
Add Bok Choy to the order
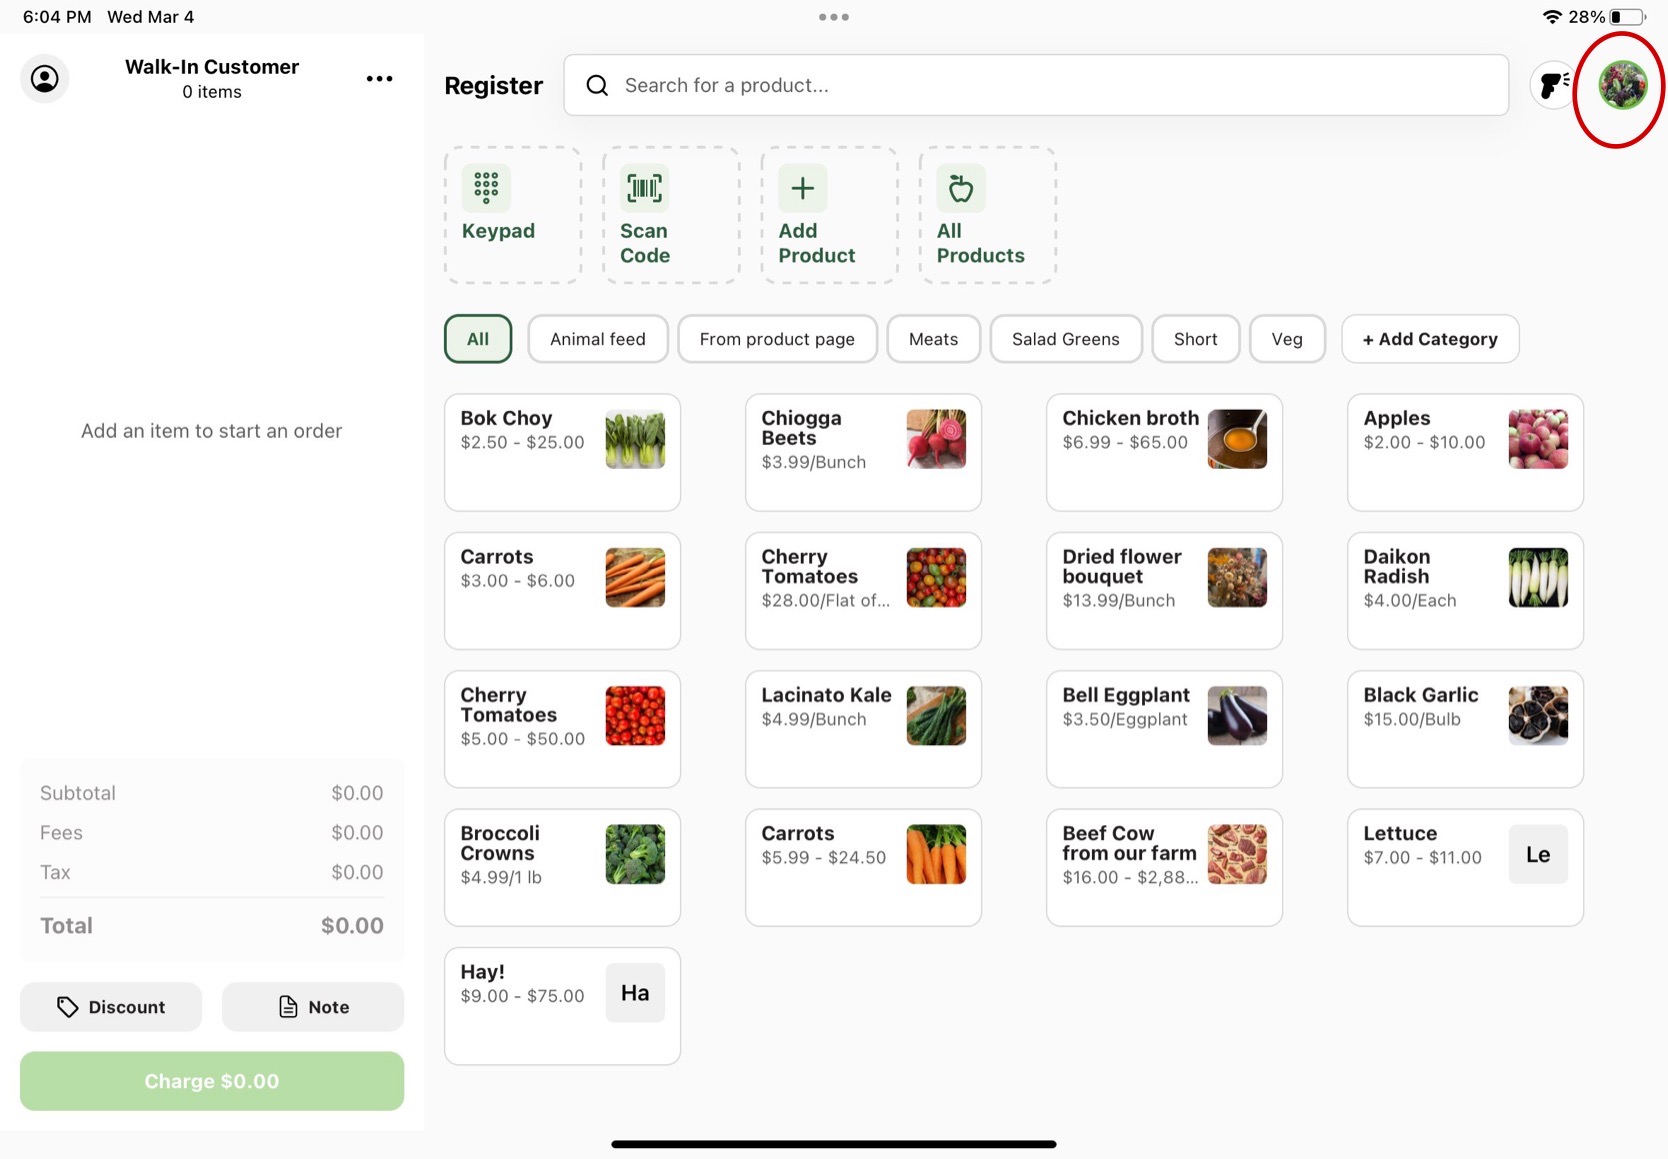(562, 452)
